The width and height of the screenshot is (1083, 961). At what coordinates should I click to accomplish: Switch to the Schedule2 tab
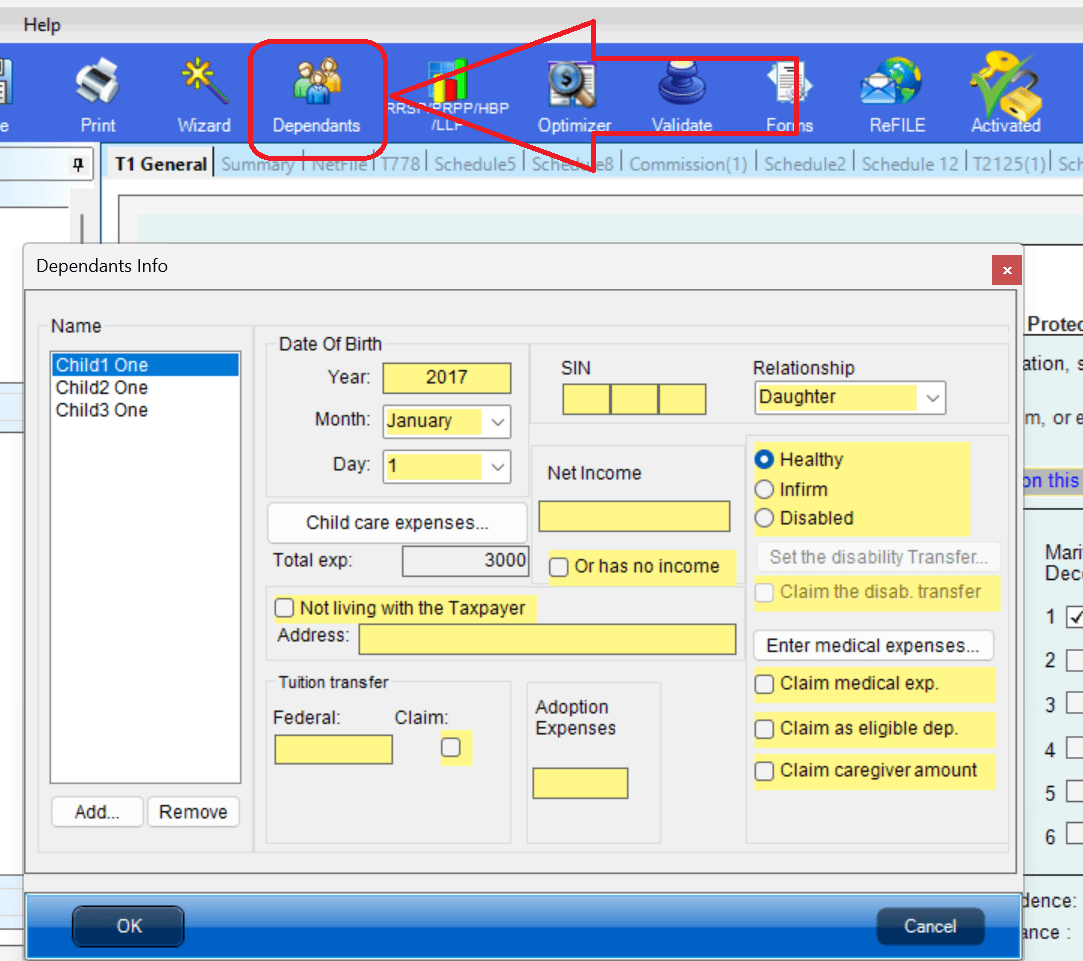pyautogui.click(x=804, y=164)
